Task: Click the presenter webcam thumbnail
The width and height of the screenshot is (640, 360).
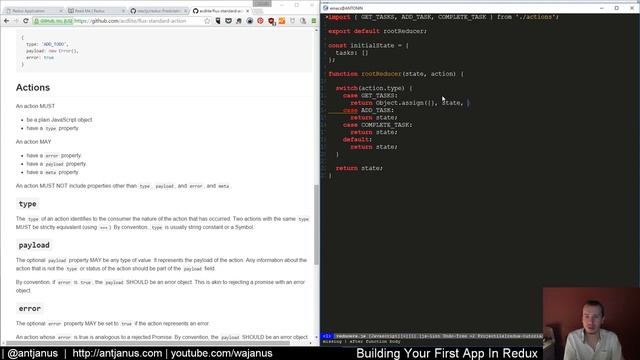Action: point(591,324)
